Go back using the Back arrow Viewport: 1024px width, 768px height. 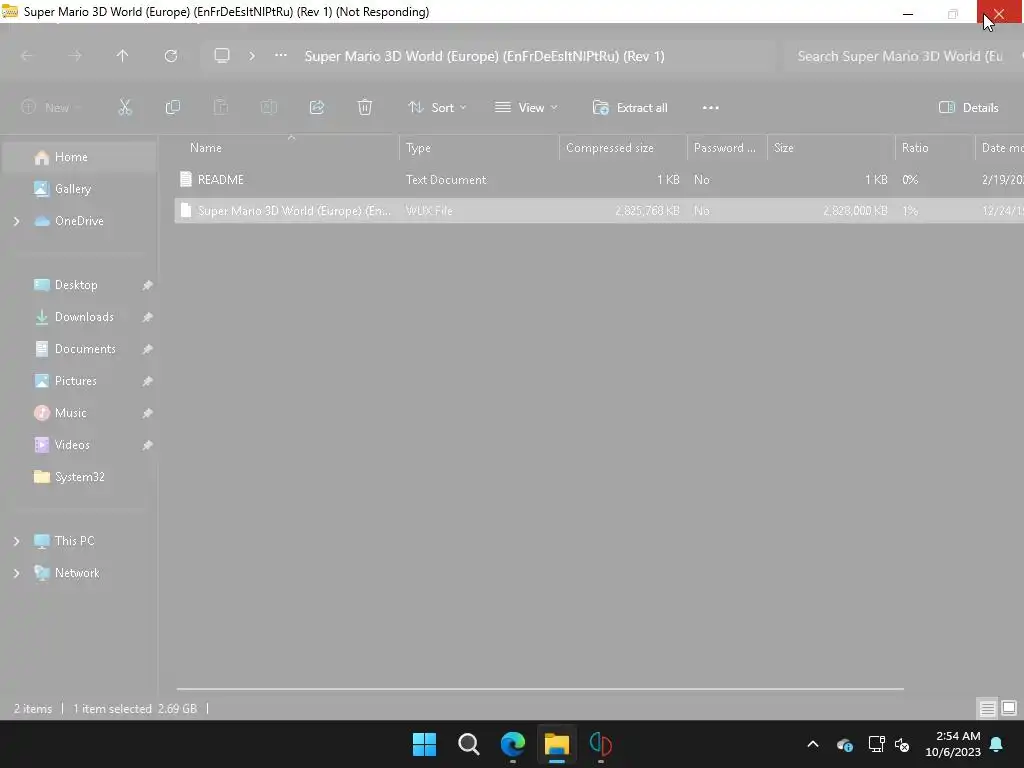(x=27, y=56)
